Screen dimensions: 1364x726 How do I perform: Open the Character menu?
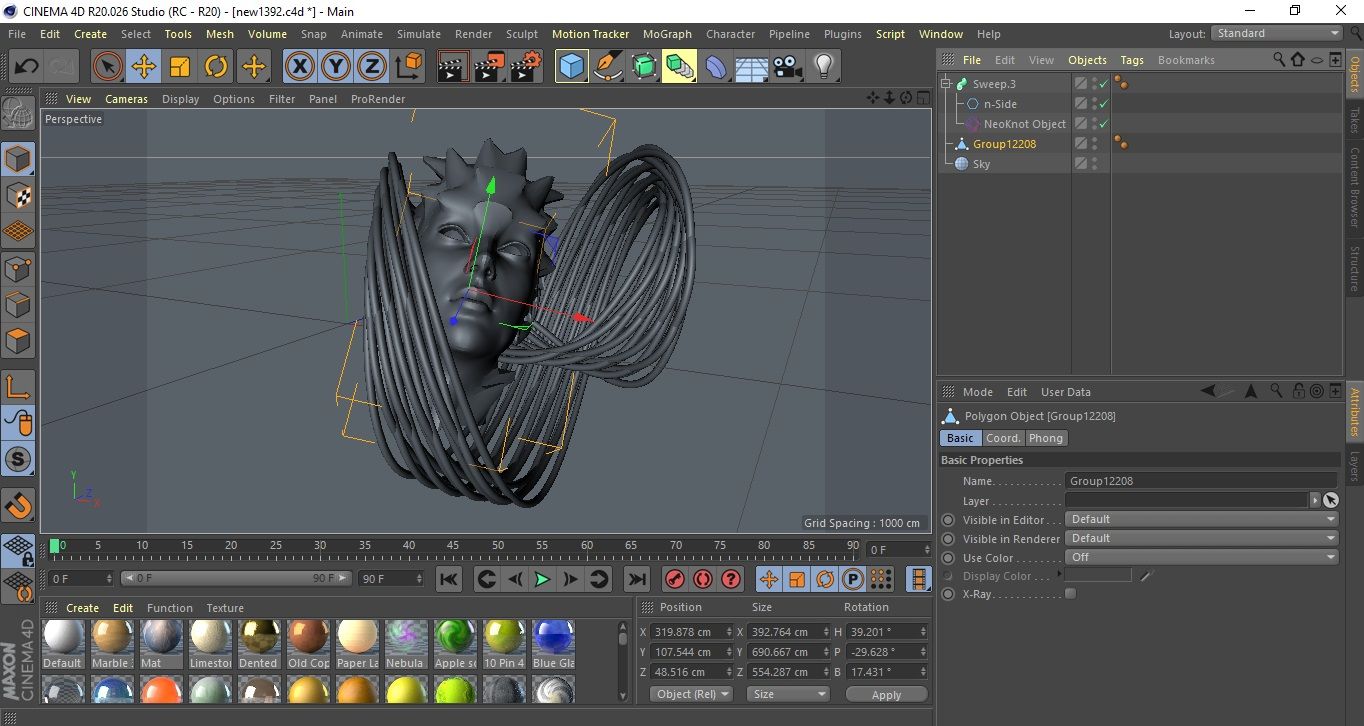click(730, 34)
